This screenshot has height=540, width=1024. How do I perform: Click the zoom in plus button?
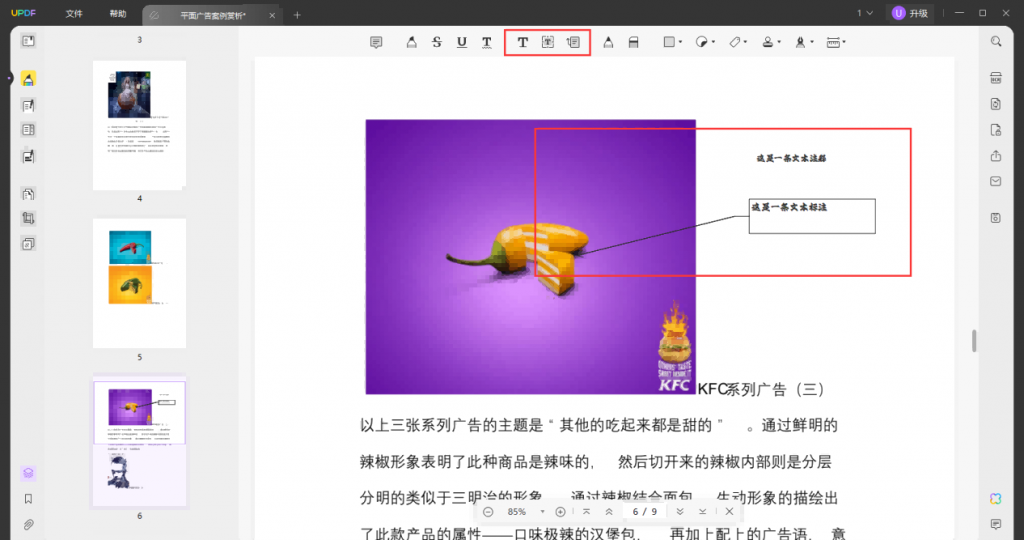(560, 512)
